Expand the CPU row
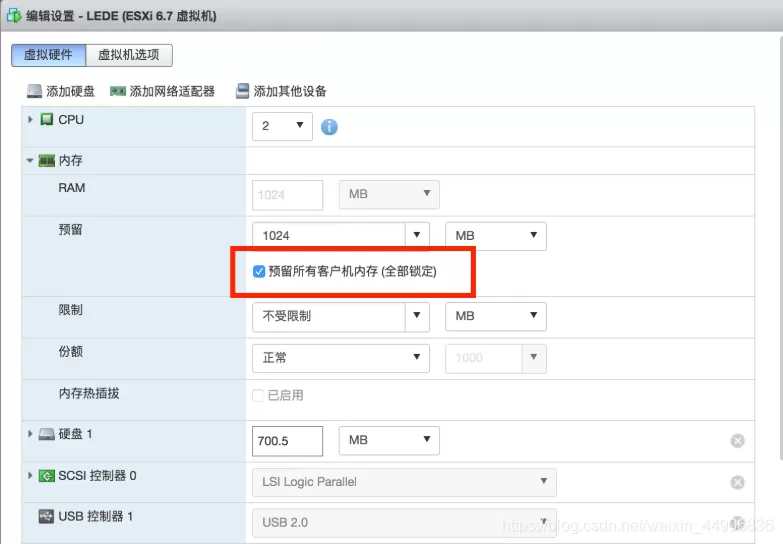This screenshot has width=783, height=544. coord(30,119)
